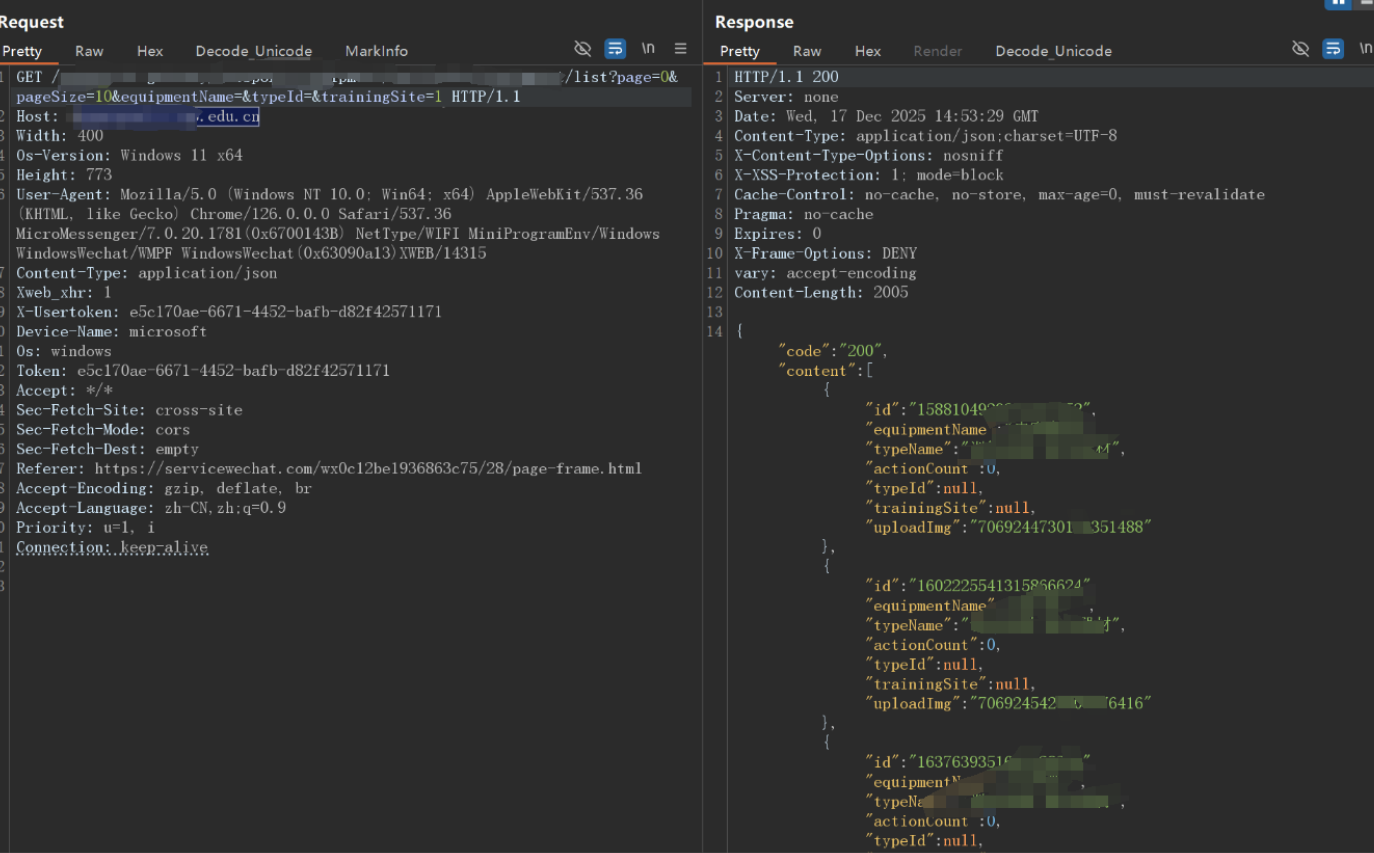Toggle the \n non-printable characters button in Request
The width and height of the screenshot is (1374, 853).
[x=648, y=48]
